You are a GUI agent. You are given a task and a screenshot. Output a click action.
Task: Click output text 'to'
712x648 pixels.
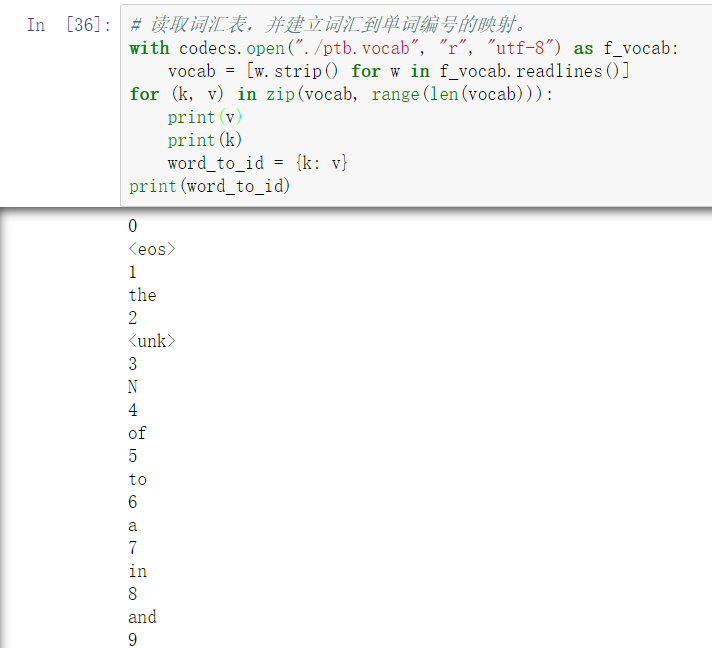coord(138,479)
